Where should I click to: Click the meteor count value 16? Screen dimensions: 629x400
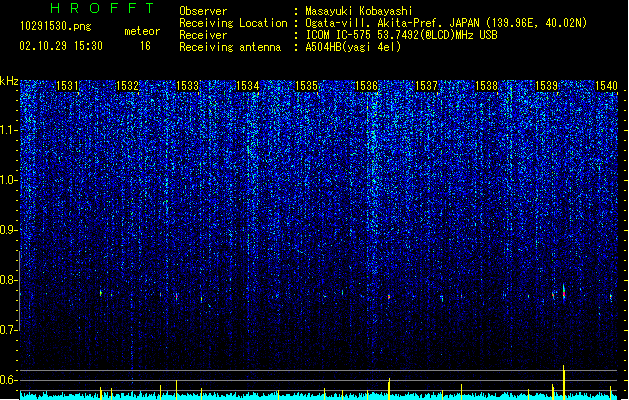[x=145, y=46]
